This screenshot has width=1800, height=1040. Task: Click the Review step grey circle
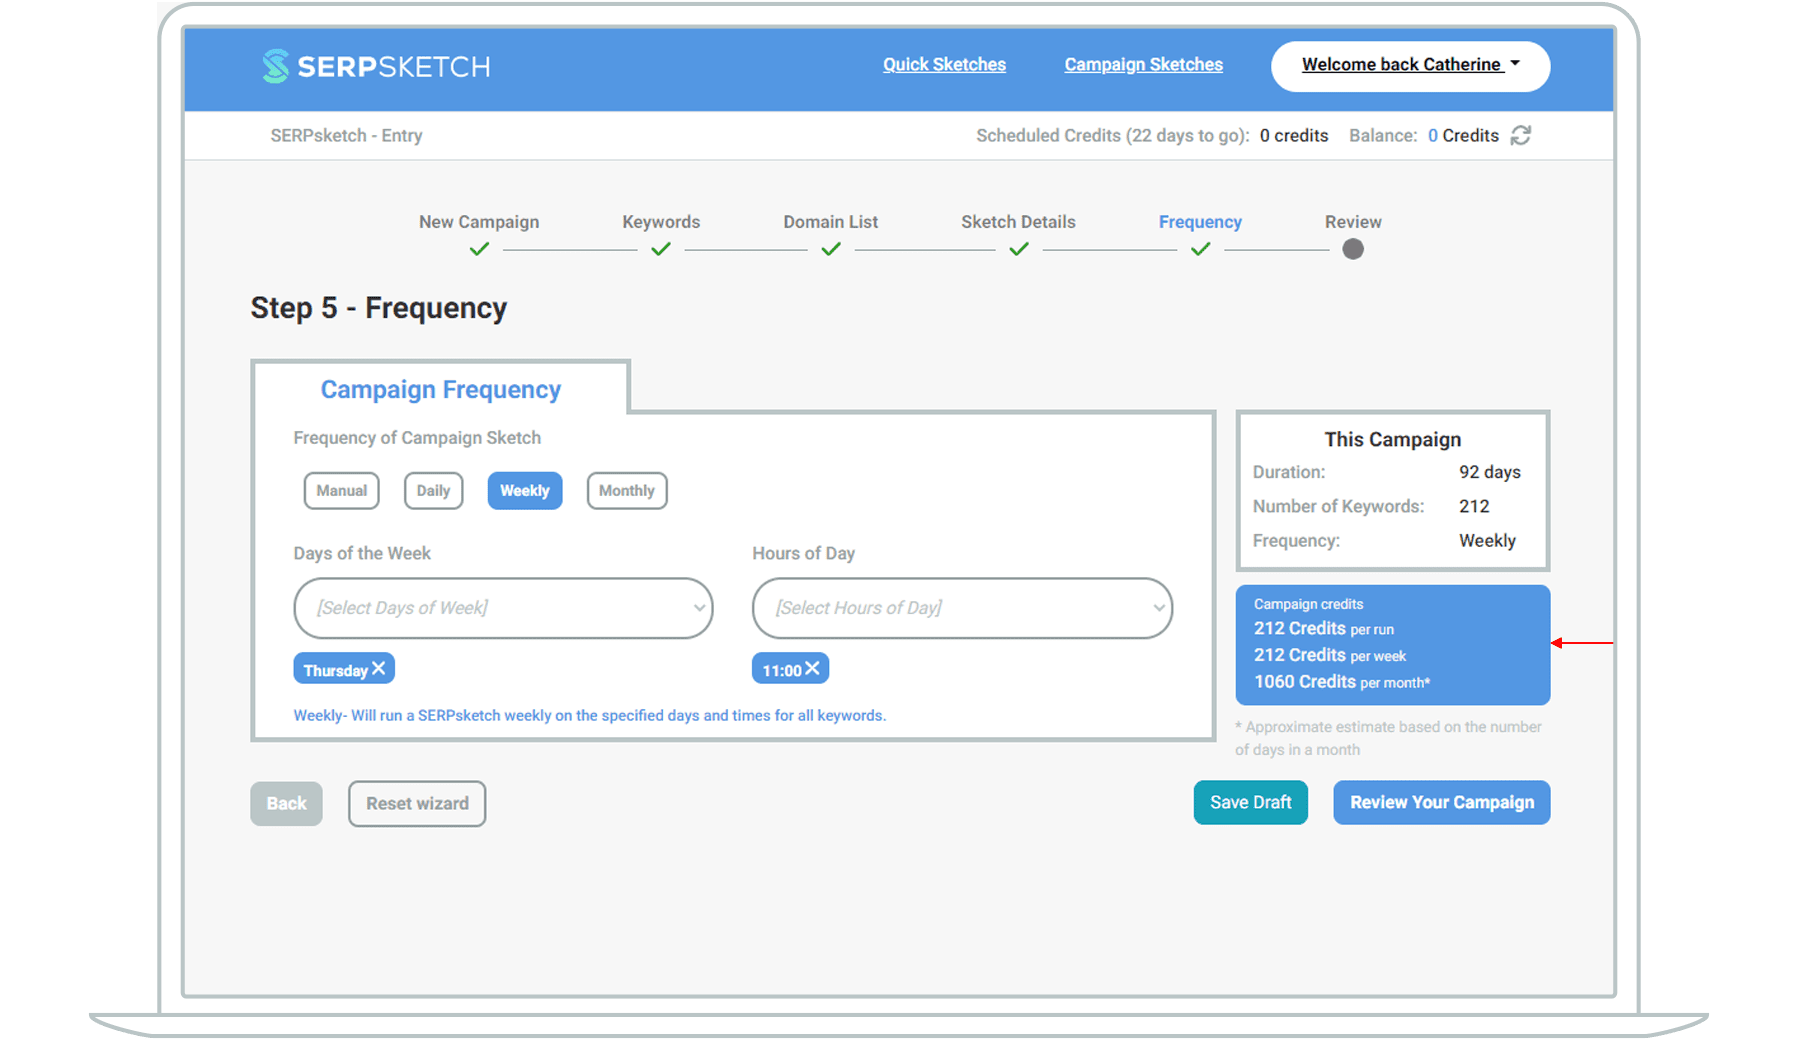[x=1353, y=249]
